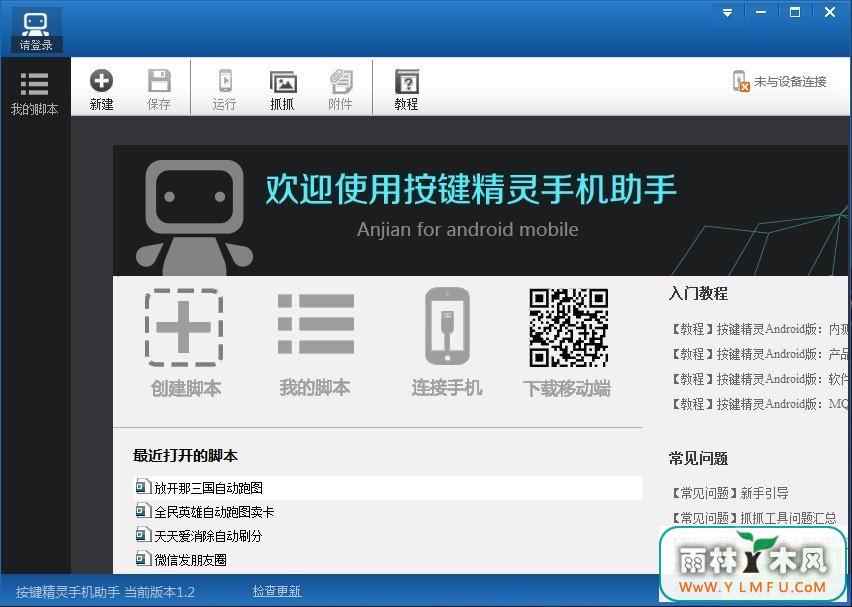Open FAQ link 抓抓工具问题汇总
The width and height of the screenshot is (852, 607).
click(753, 518)
